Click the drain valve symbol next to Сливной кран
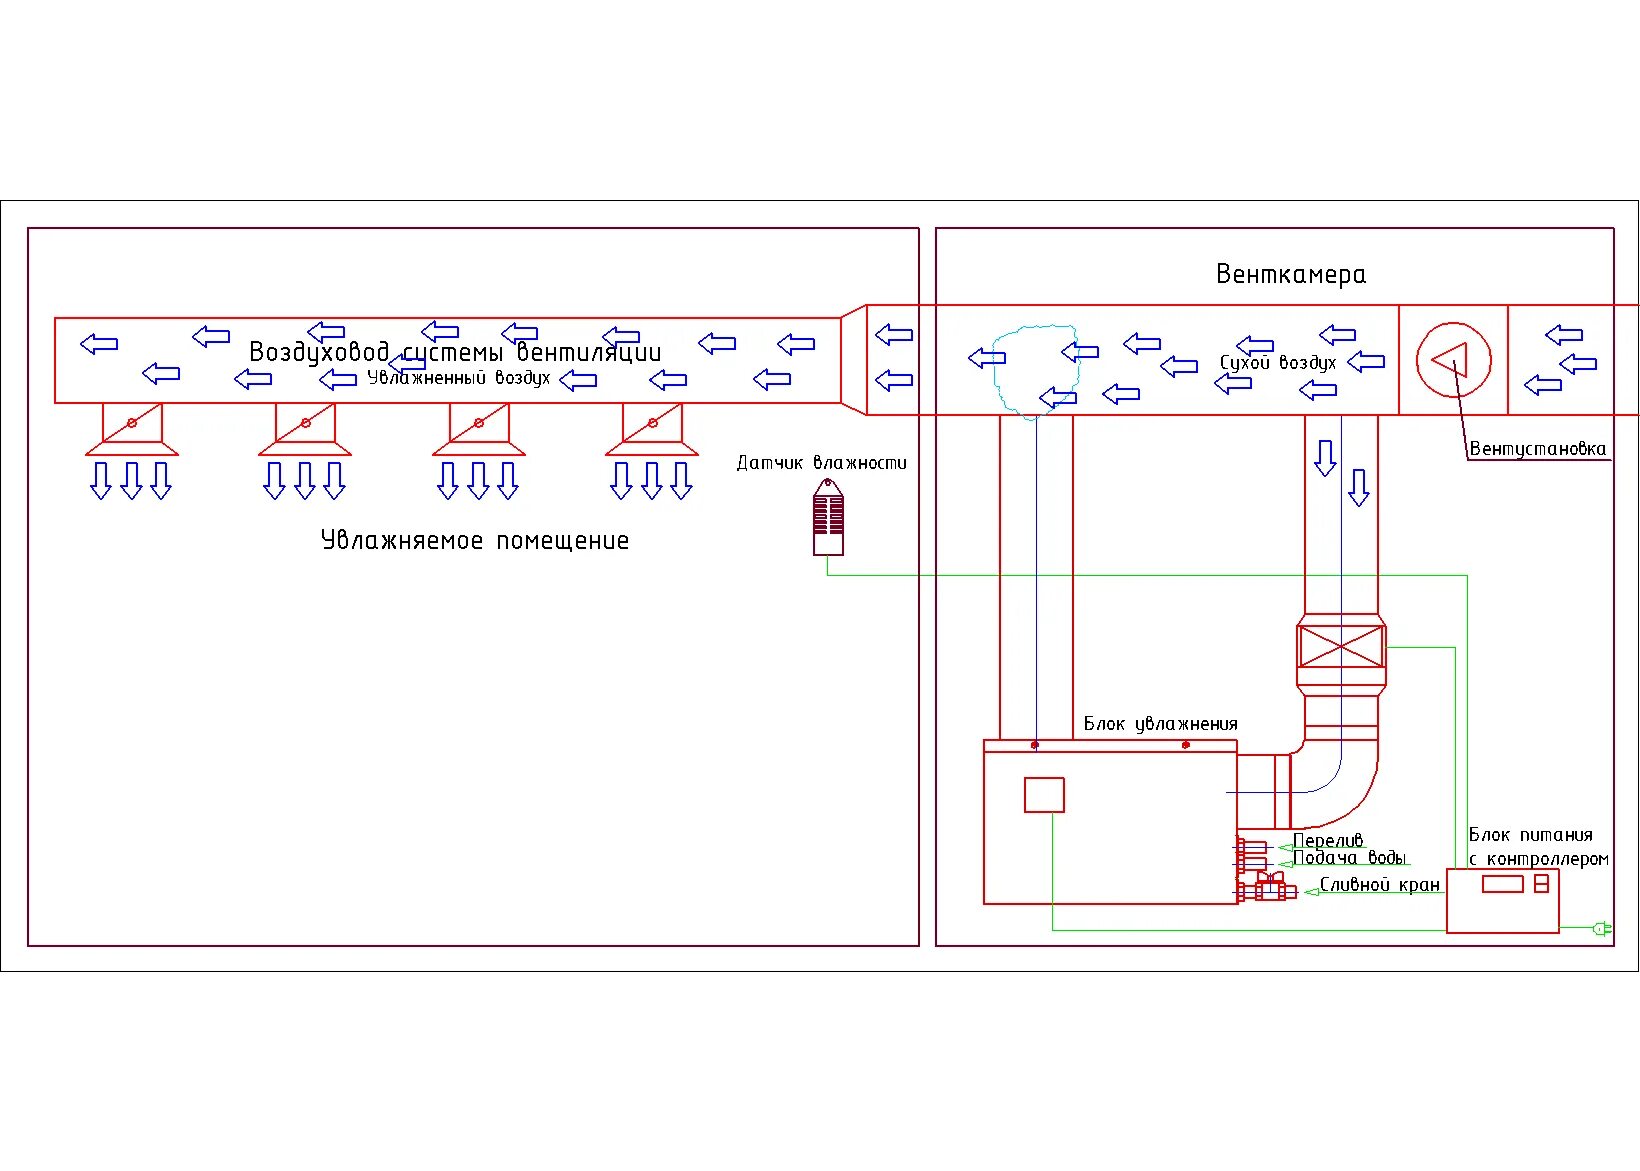The width and height of the screenshot is (1640, 1171). click(x=1270, y=887)
